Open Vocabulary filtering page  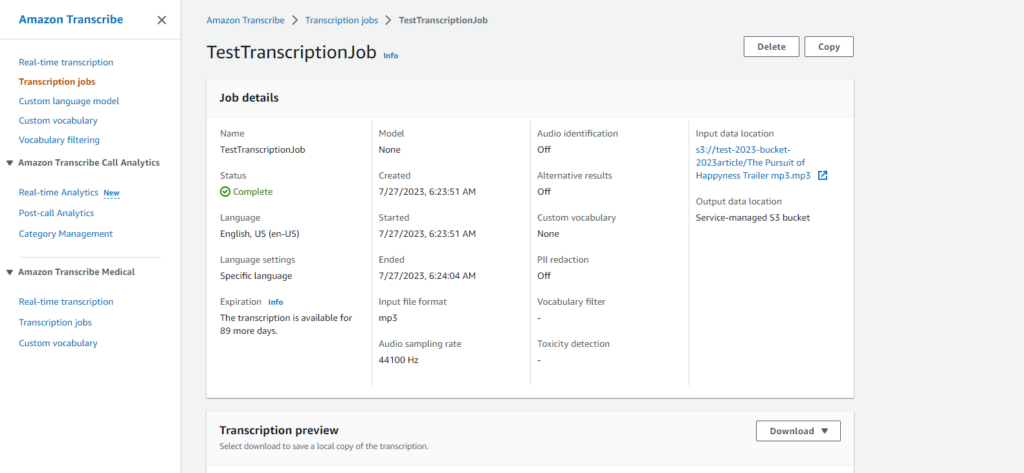pyautogui.click(x=59, y=140)
